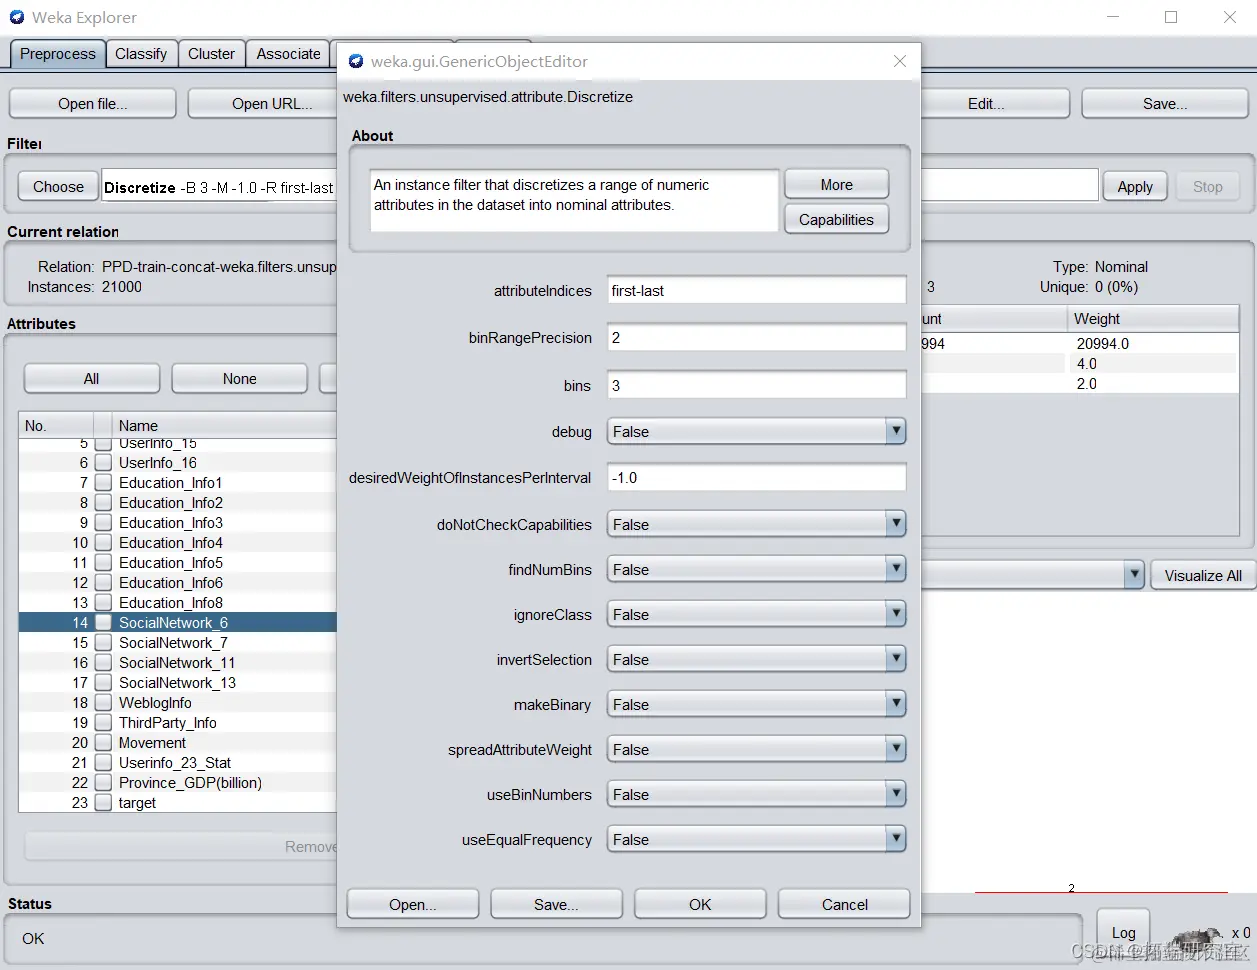Viewport: 1257px width, 970px height.
Task: Tick the checkbox for SocialNetwork_6
Action: tap(103, 623)
